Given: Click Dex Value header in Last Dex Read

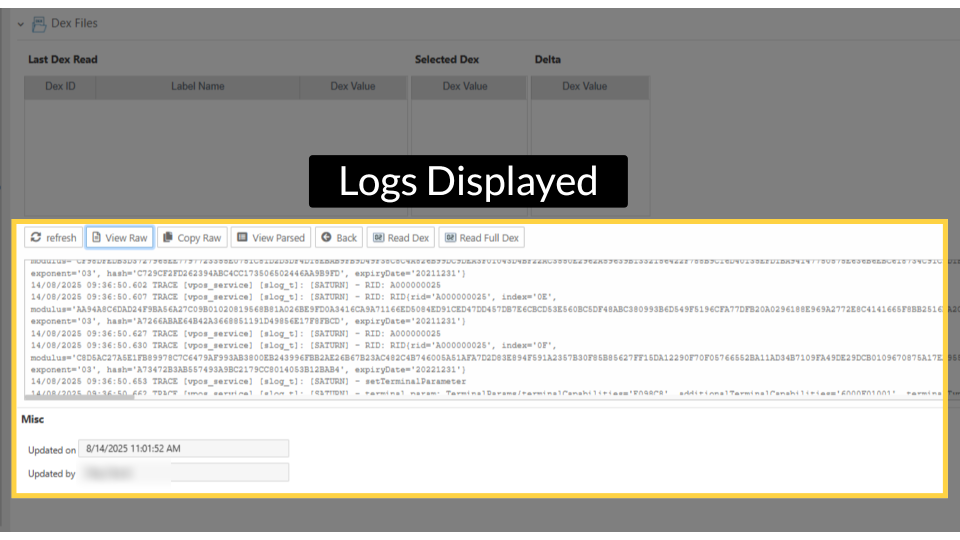Looking at the screenshot, I should pyautogui.click(x=353, y=87).
